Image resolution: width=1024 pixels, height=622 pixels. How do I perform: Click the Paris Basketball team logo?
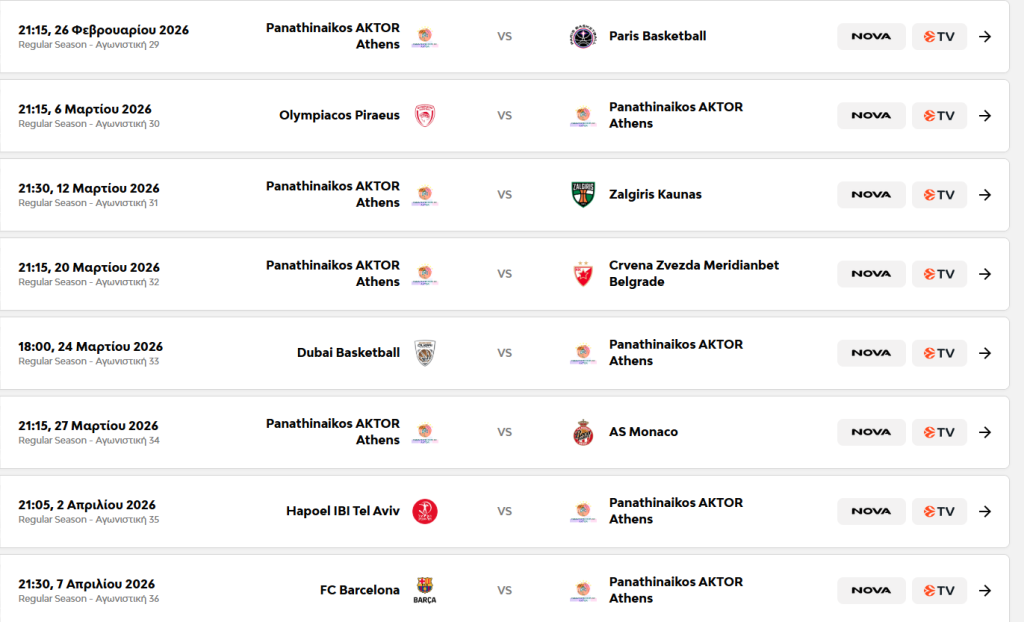(x=583, y=37)
